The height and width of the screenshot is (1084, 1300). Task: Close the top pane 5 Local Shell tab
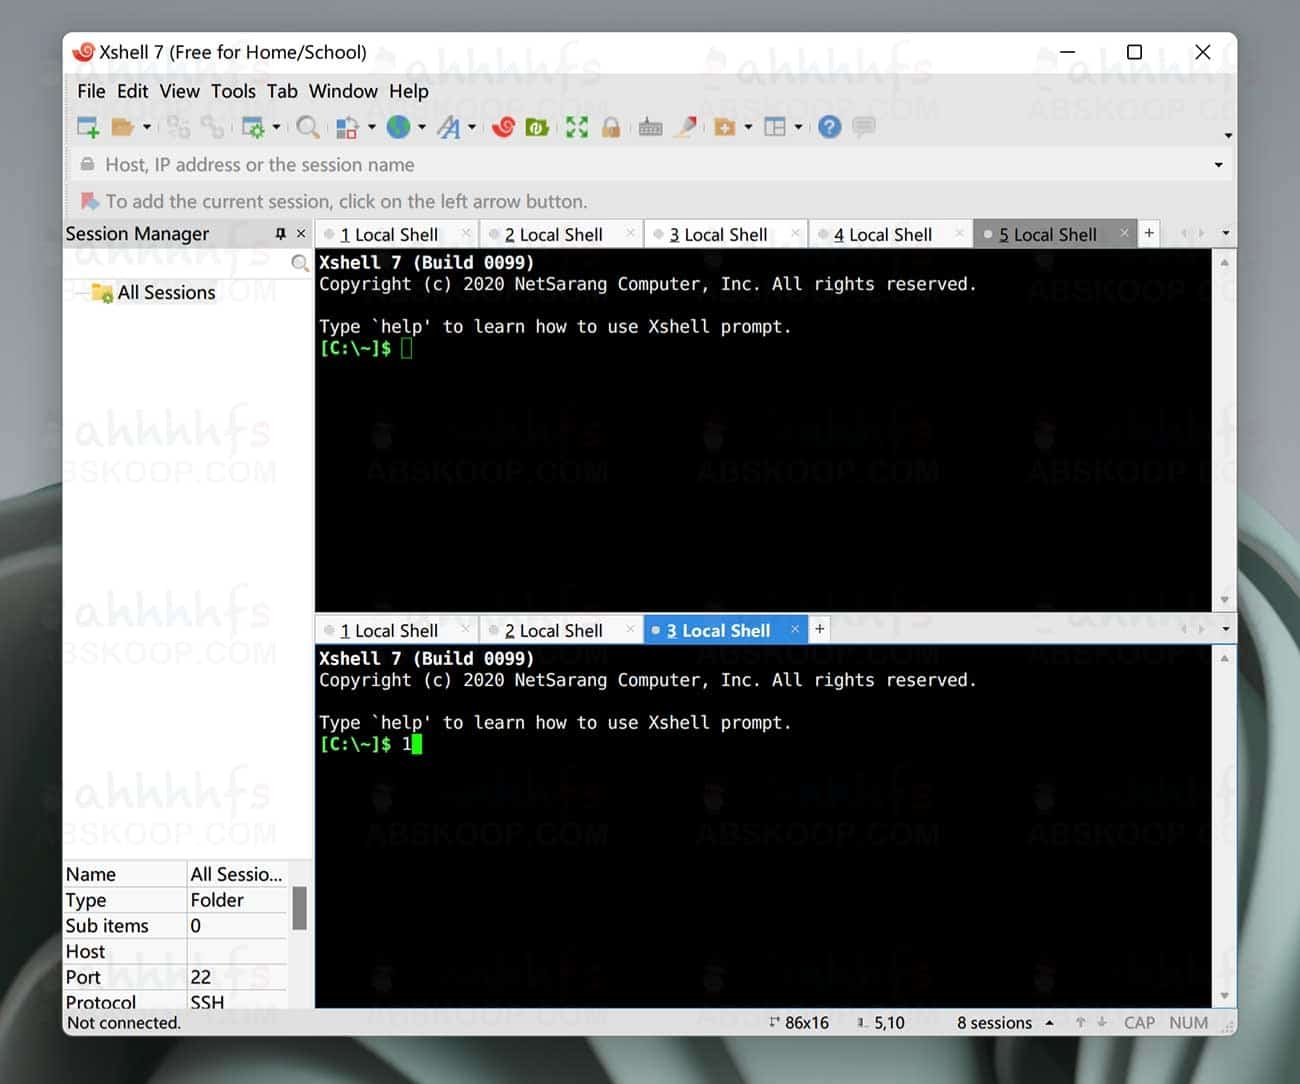[1124, 233]
